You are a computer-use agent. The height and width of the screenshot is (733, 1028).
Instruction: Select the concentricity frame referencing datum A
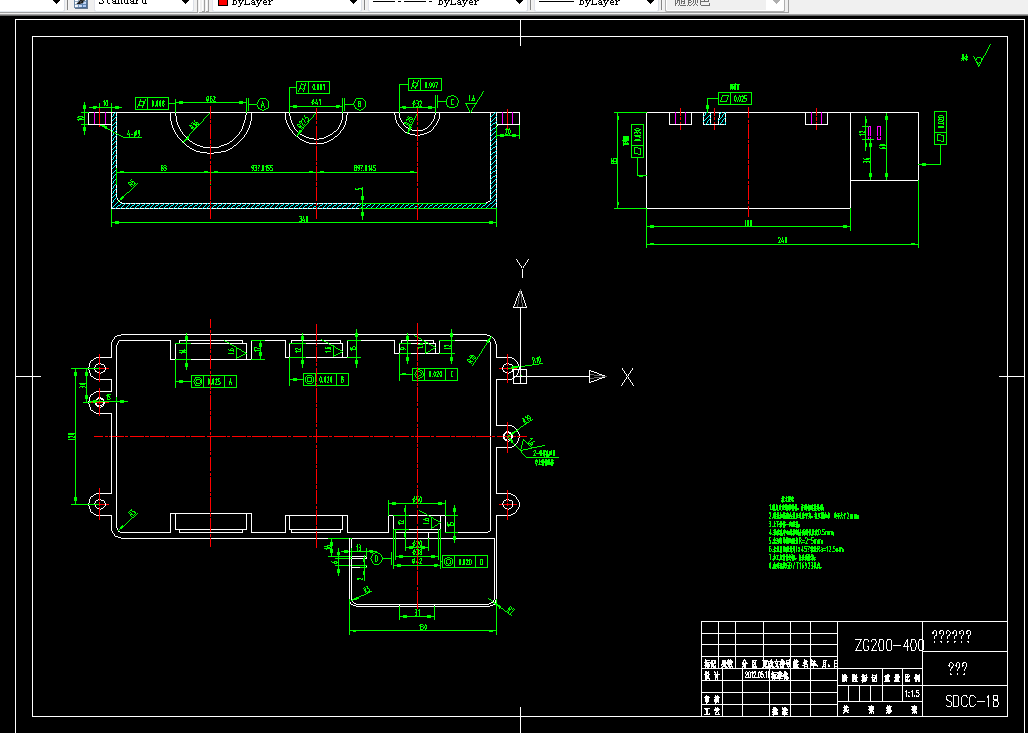tap(214, 382)
